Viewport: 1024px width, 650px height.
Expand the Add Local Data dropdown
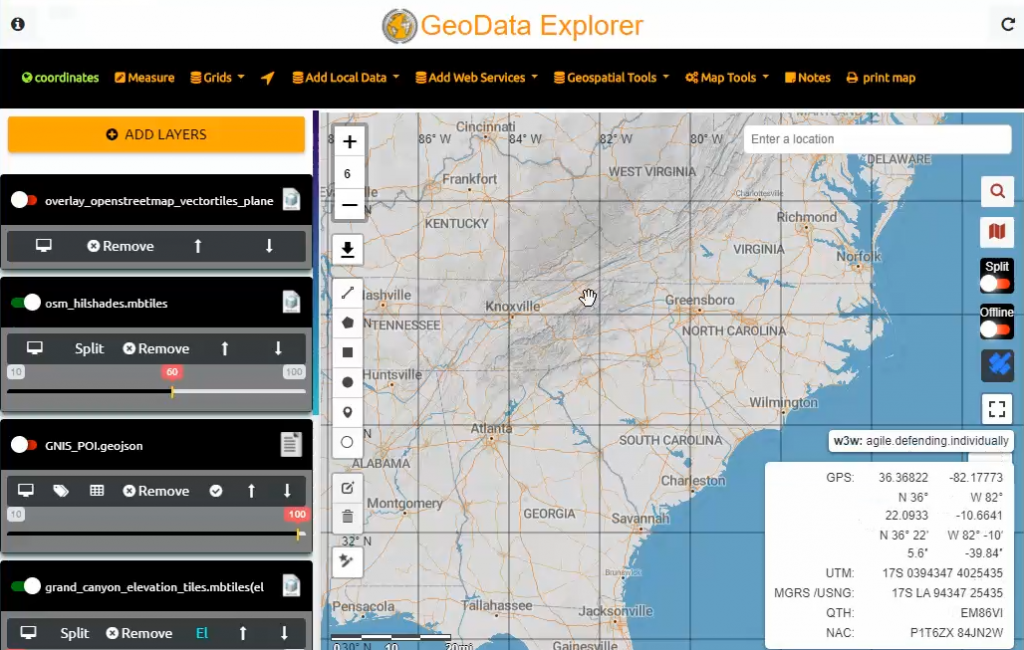tap(345, 78)
